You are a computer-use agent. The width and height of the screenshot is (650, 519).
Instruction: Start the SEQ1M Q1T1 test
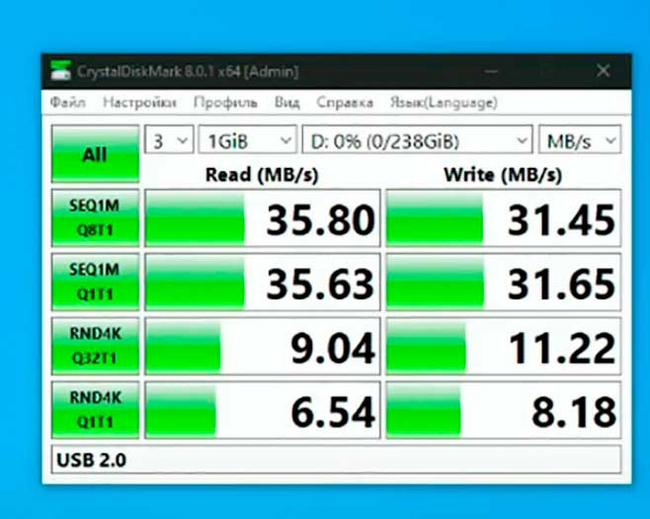(95, 282)
